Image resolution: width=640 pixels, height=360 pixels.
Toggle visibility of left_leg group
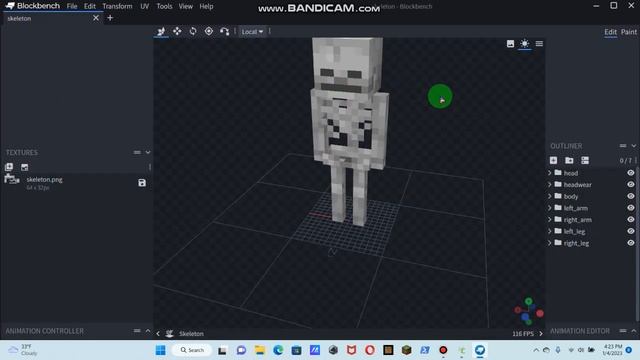coord(631,231)
